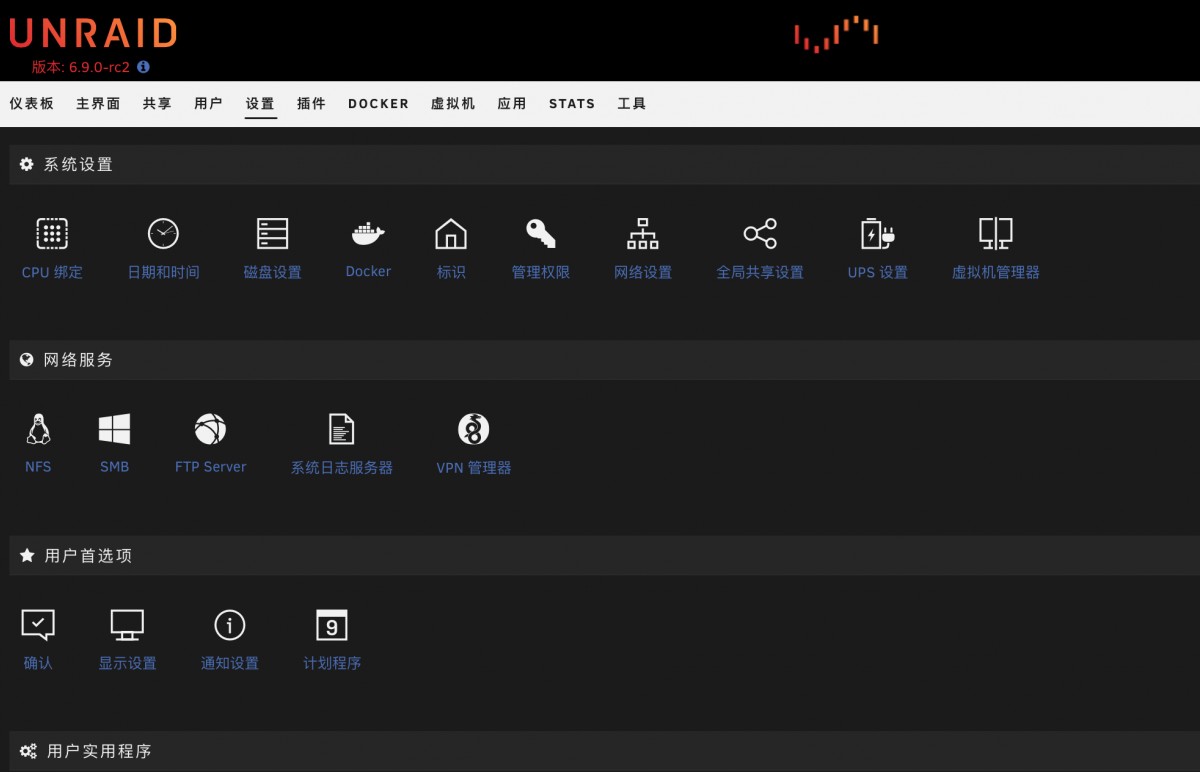
Task: Open the 磁盘设置 disk icon
Action: point(272,233)
